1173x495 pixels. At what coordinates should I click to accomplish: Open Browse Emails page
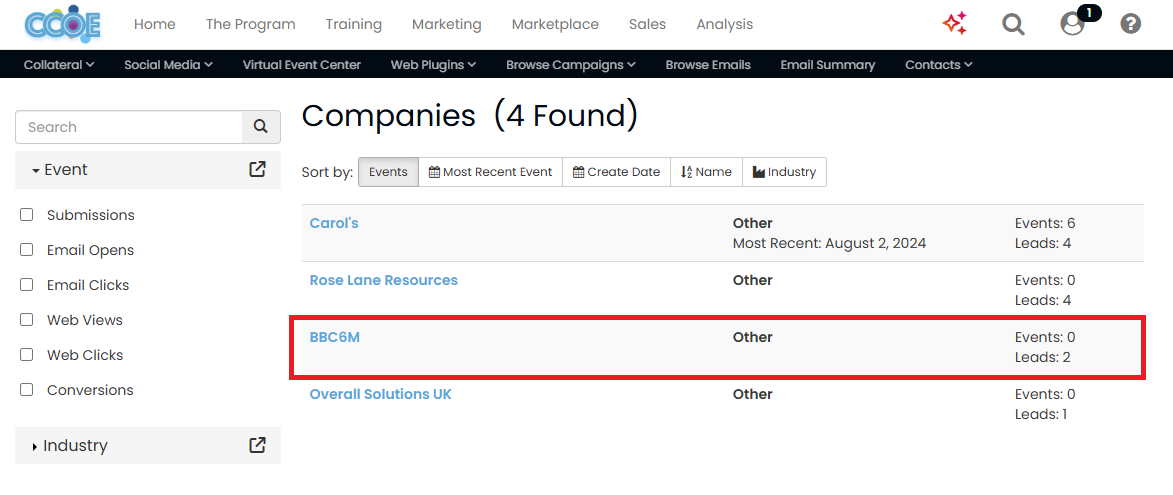pos(708,65)
